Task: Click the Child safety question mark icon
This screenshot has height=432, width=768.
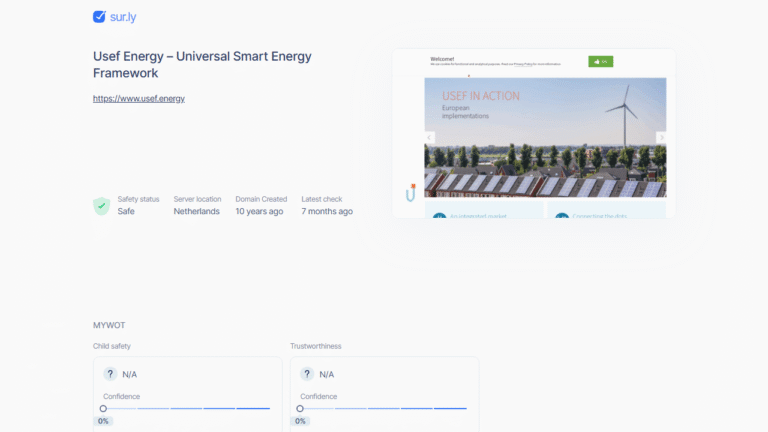Action: (x=110, y=374)
